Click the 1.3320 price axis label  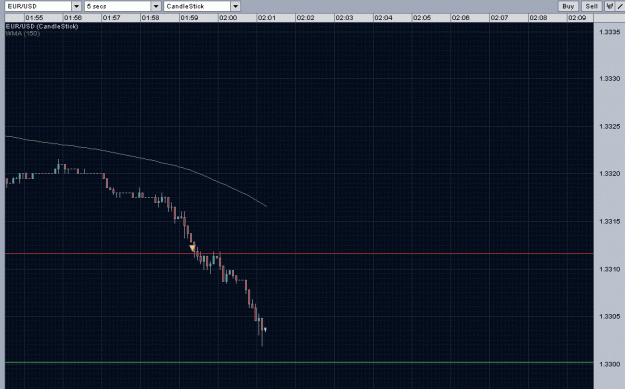[x=610, y=174]
